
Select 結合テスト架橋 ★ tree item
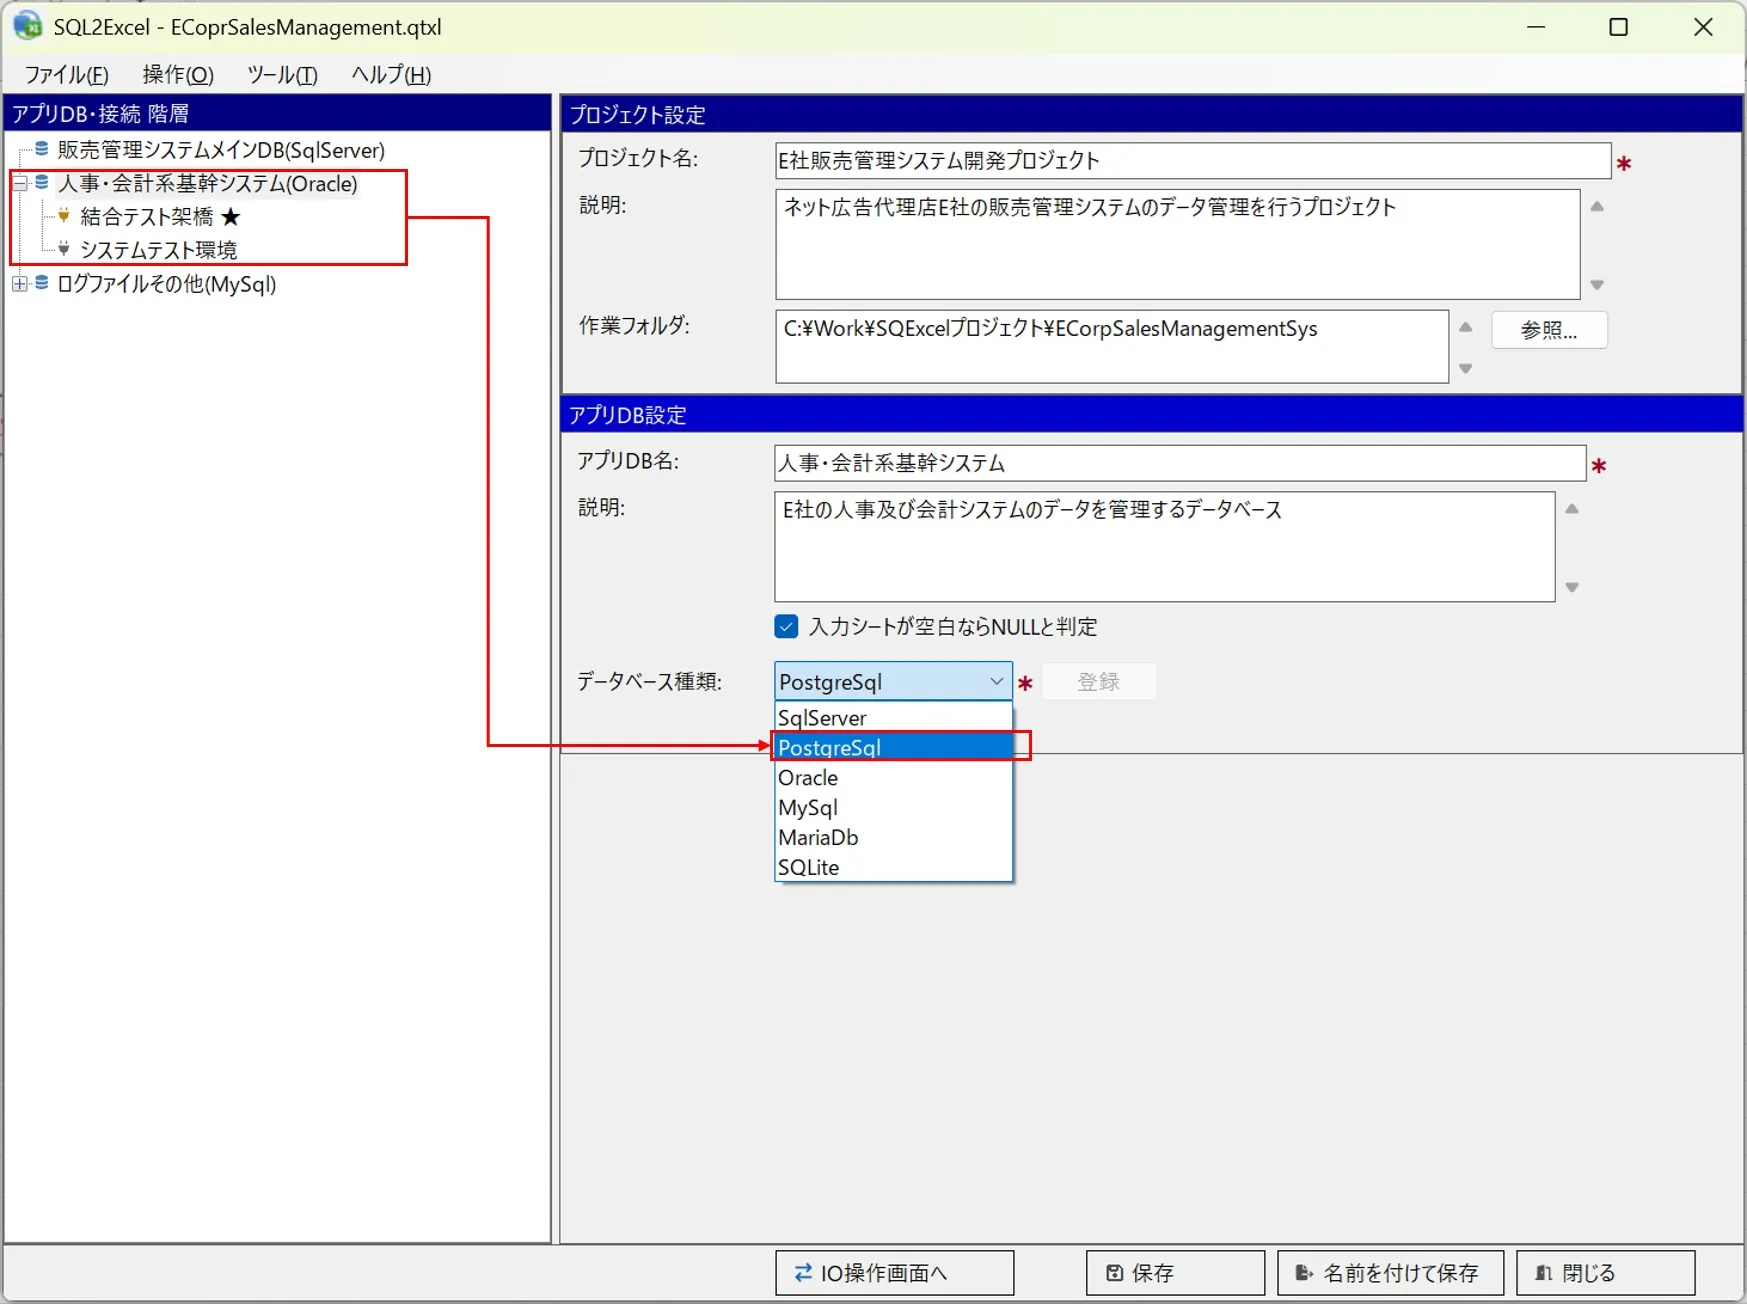click(x=160, y=216)
